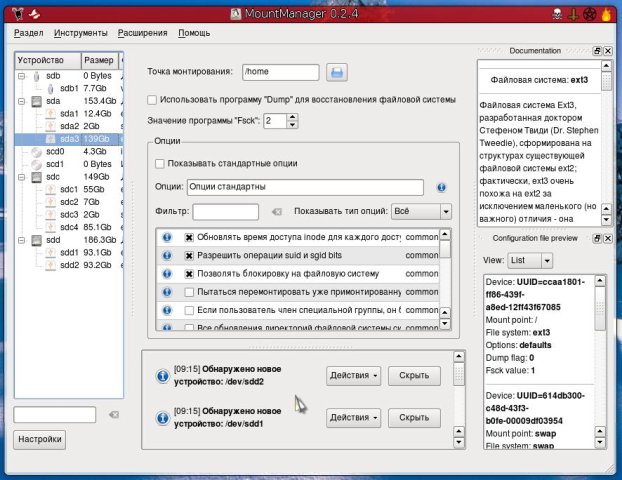Uncheck Позволять блокировку на файловую систему

point(189,274)
